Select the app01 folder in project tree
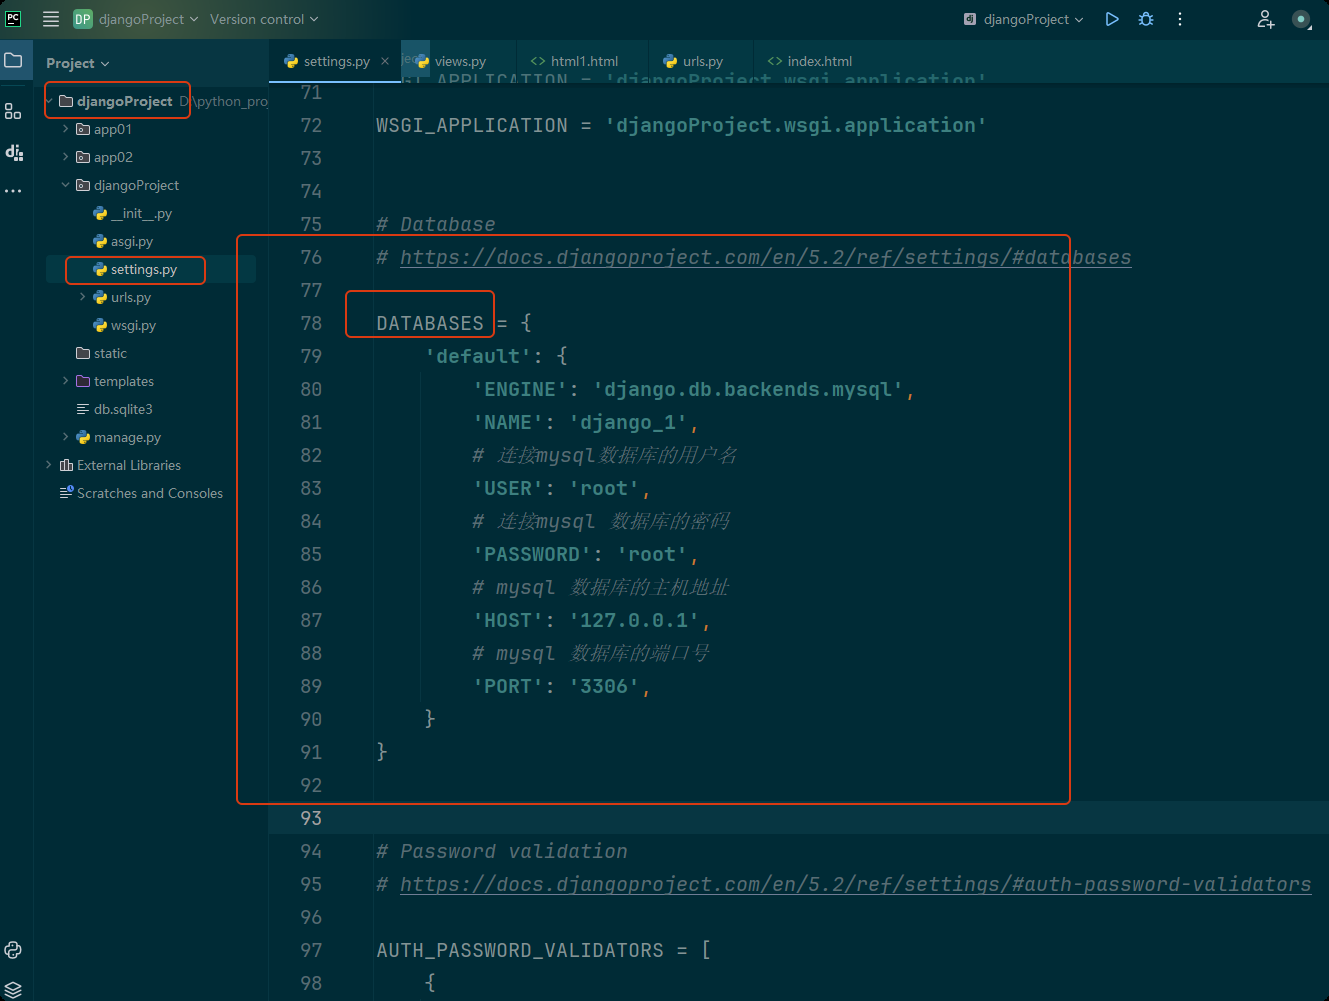1329x1001 pixels. click(x=113, y=129)
